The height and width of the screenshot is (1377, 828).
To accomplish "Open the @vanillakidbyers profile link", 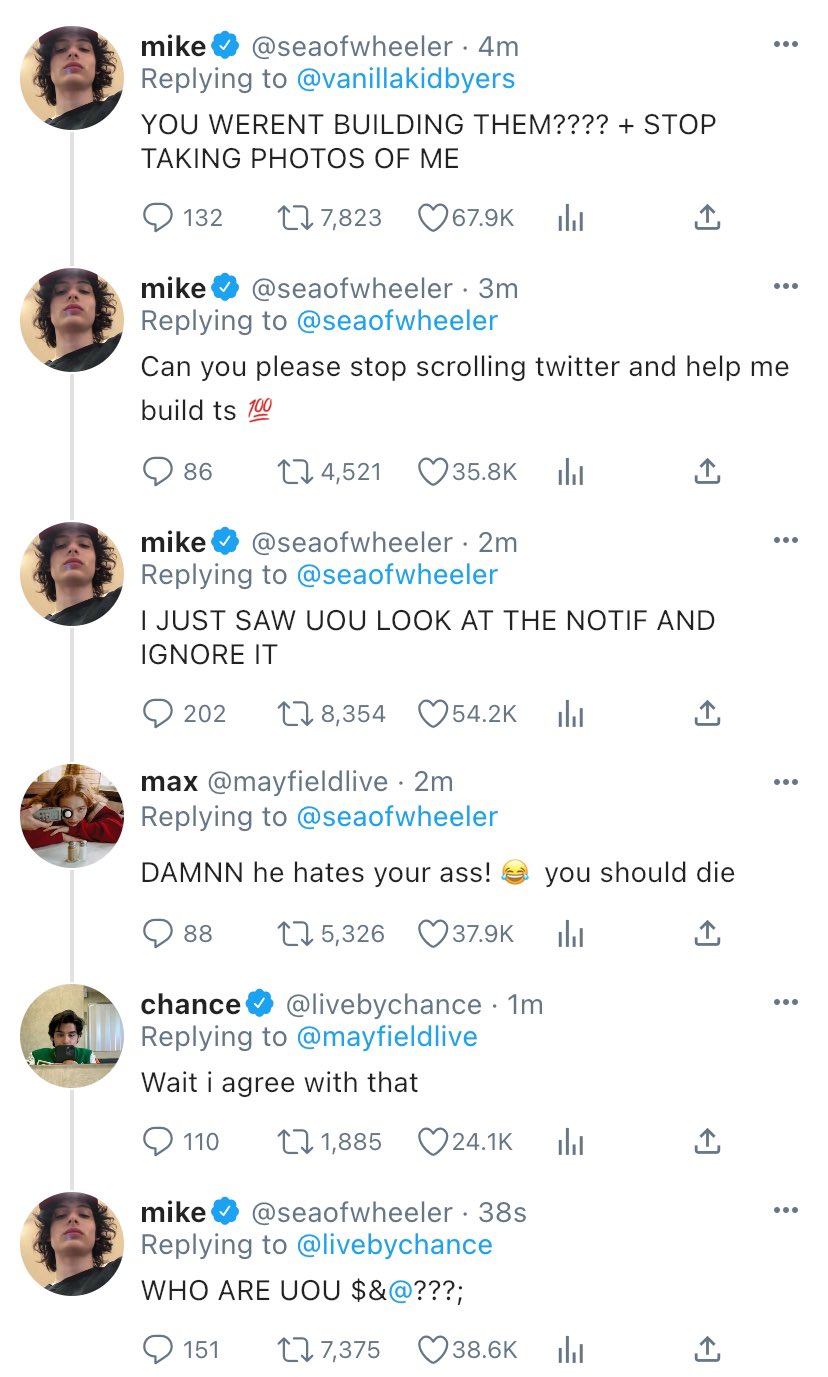I will tap(406, 78).
